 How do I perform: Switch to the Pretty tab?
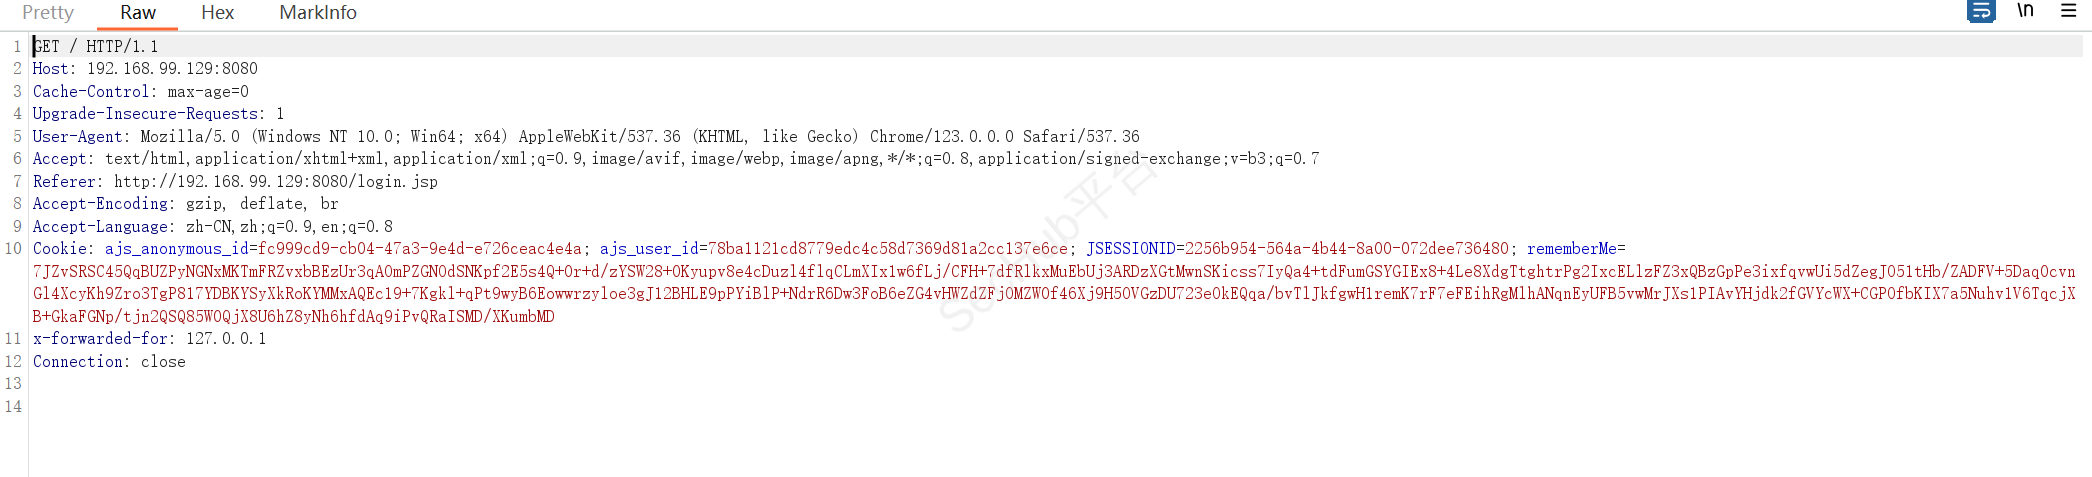48,13
